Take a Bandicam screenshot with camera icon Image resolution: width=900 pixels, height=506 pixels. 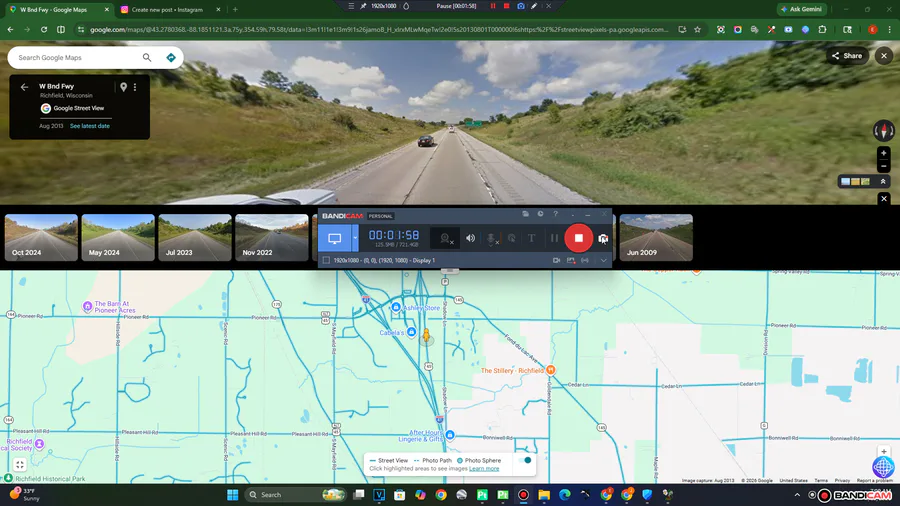point(603,238)
